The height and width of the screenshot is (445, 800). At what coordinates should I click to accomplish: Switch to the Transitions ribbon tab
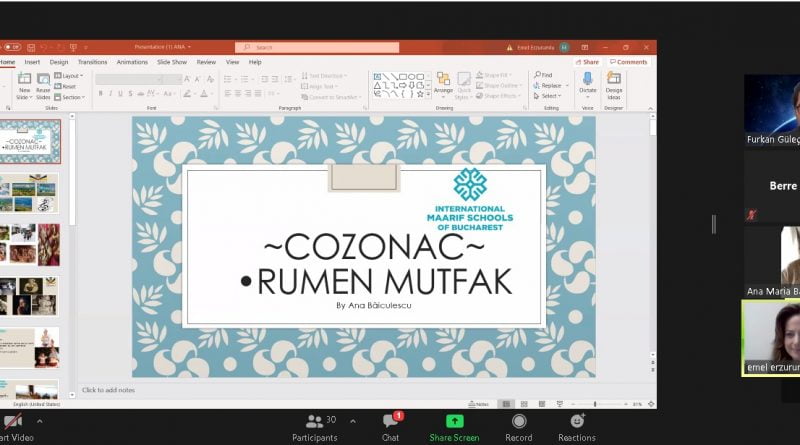click(92, 62)
